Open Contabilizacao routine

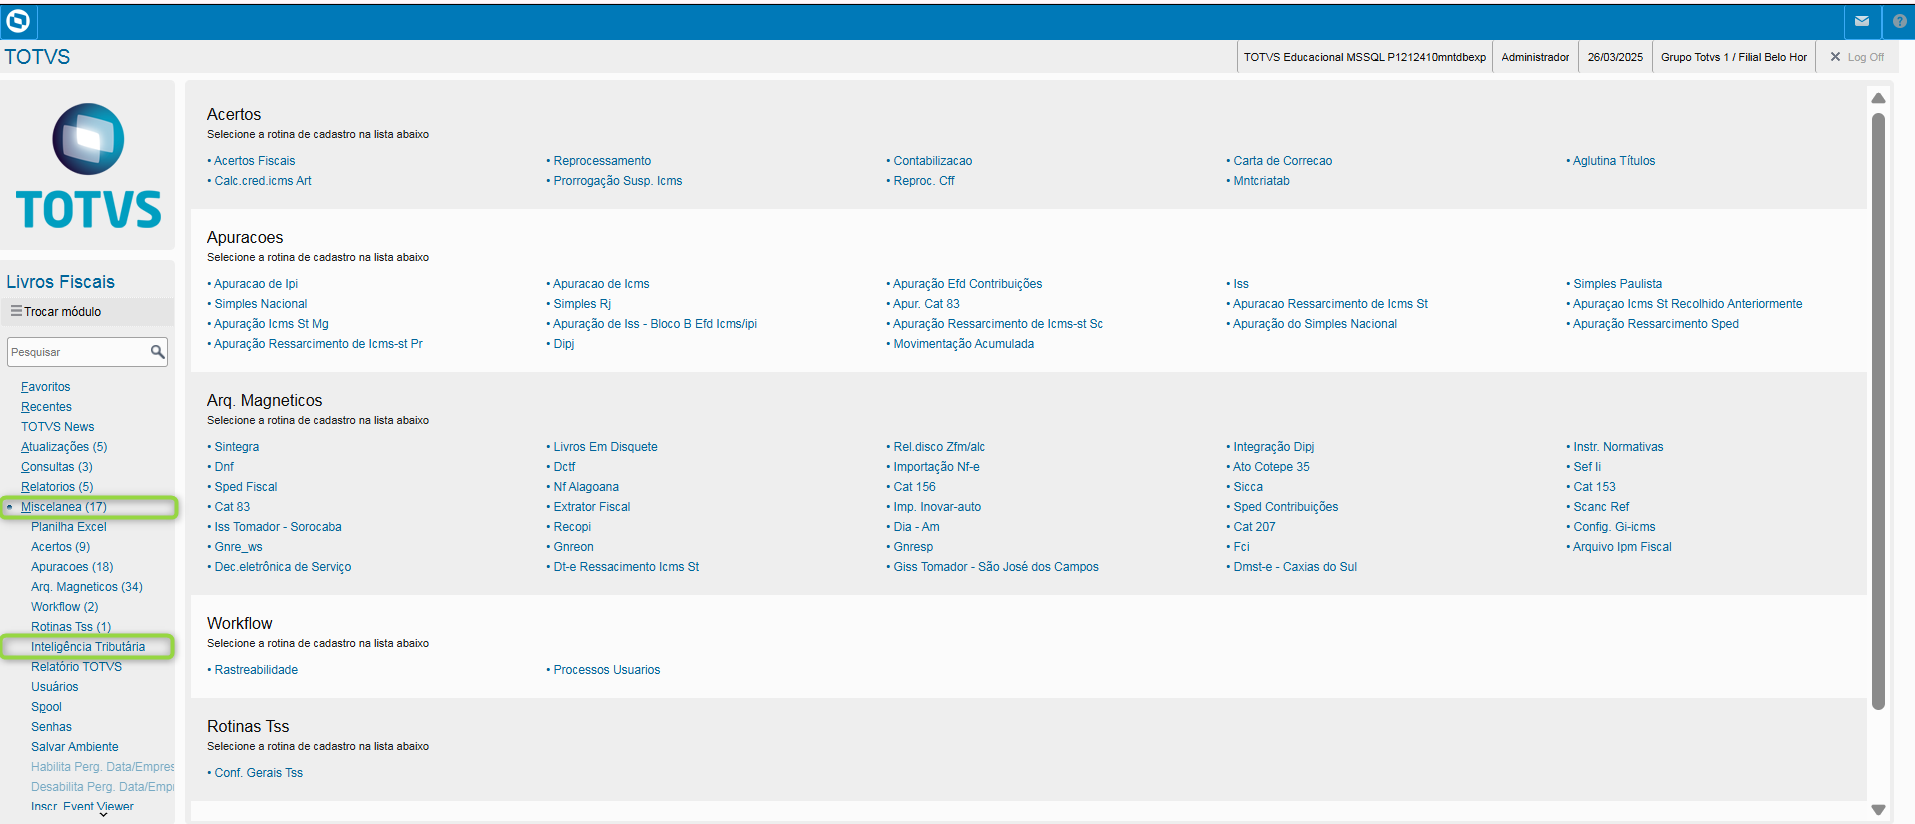coord(932,161)
